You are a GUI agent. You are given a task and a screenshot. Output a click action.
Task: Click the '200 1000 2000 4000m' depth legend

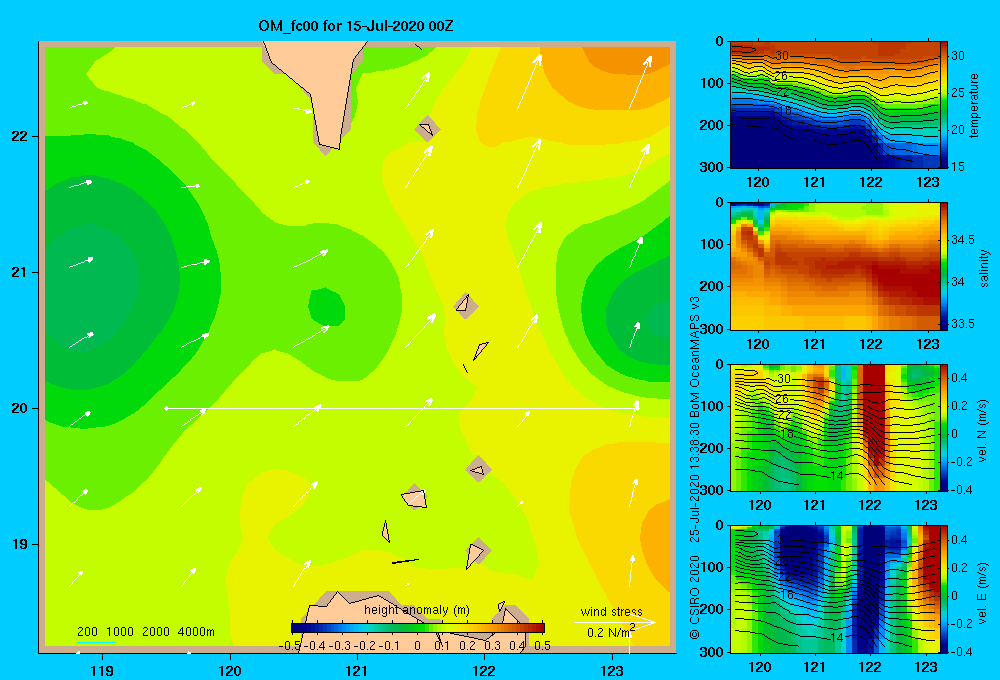point(145,632)
